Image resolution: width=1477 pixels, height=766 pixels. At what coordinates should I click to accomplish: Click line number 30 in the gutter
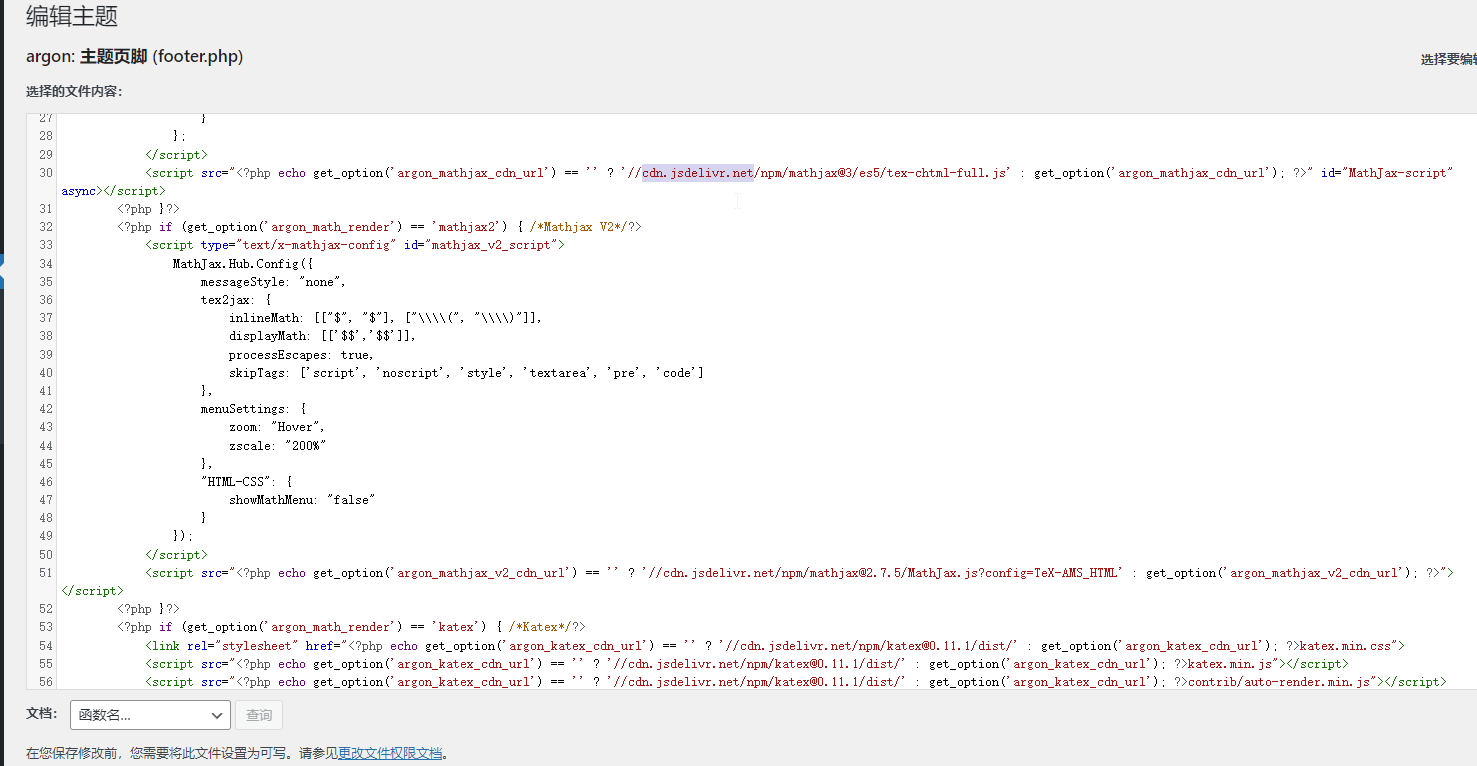46,173
